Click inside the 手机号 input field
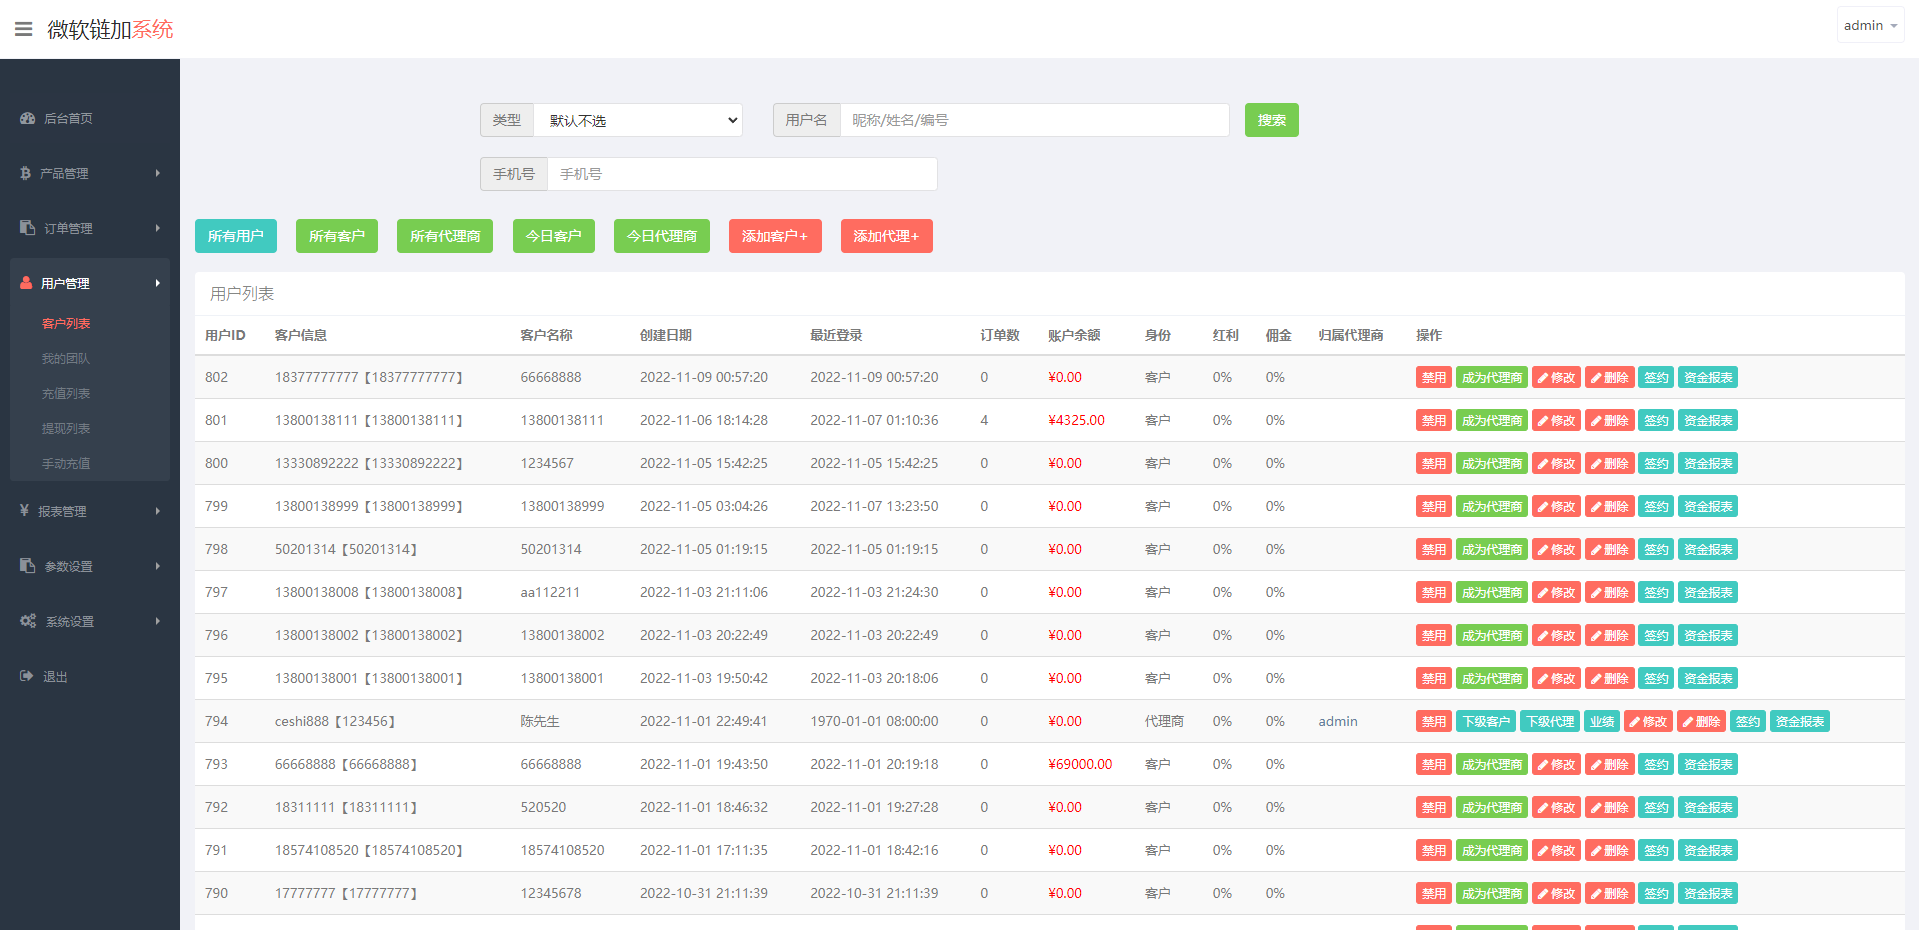 coord(742,173)
